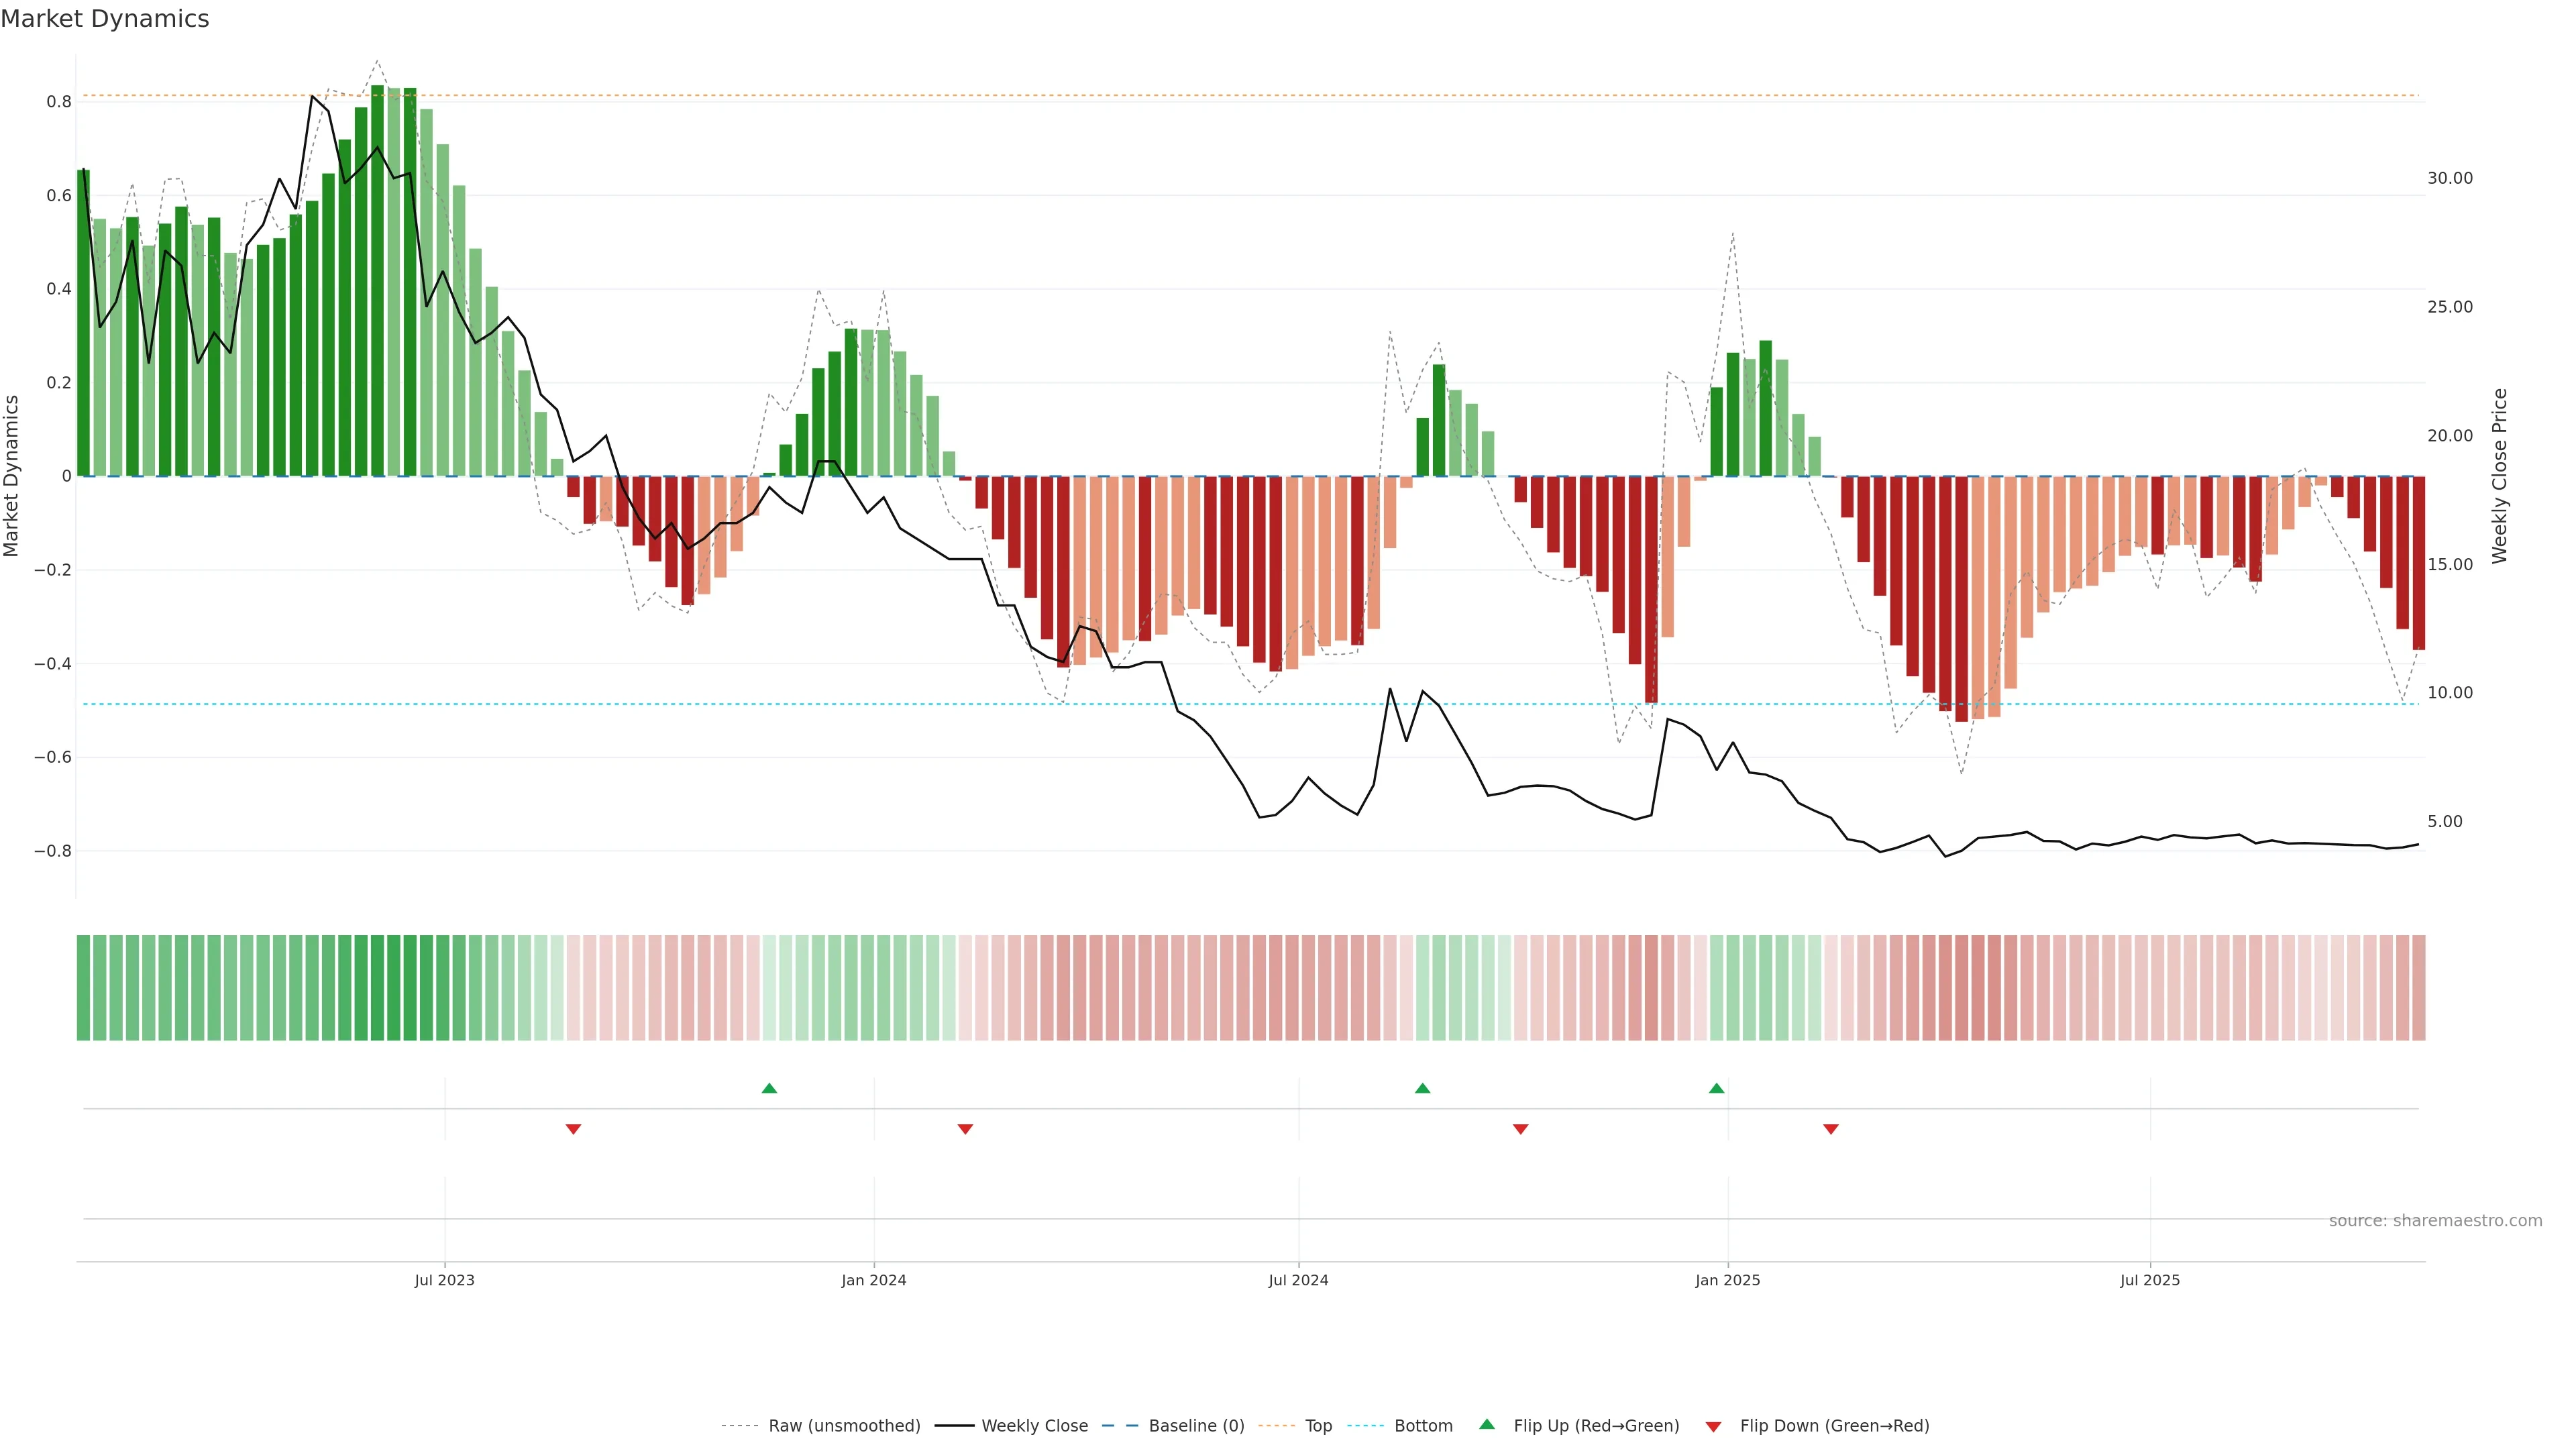Image resolution: width=2576 pixels, height=1449 pixels.
Task: Click the first green flip-up triangle marker
Action: tap(769, 1088)
